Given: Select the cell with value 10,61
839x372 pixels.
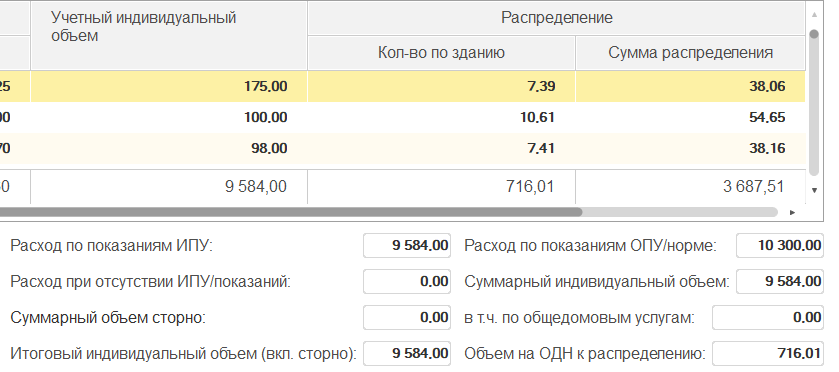Looking at the screenshot, I should [x=441, y=117].
